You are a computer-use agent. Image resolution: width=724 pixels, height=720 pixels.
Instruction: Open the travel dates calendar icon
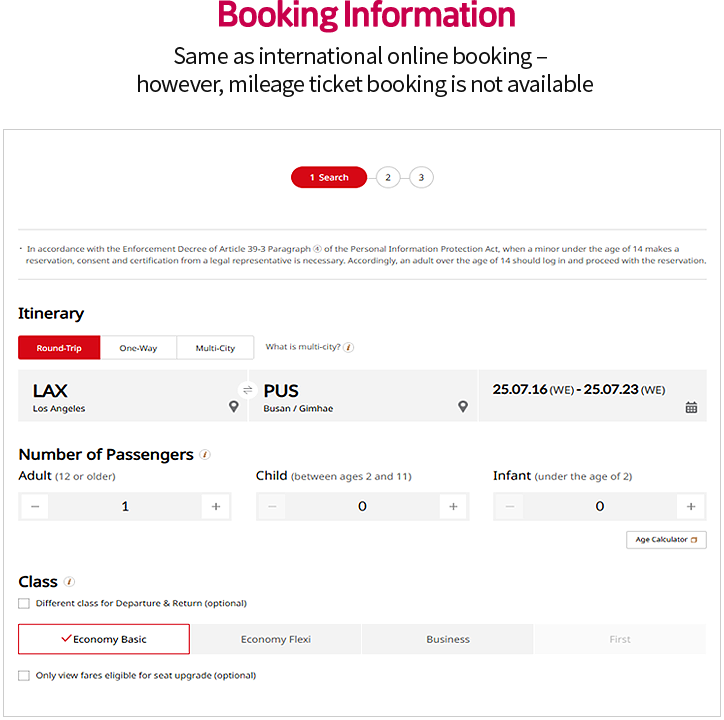pos(691,407)
